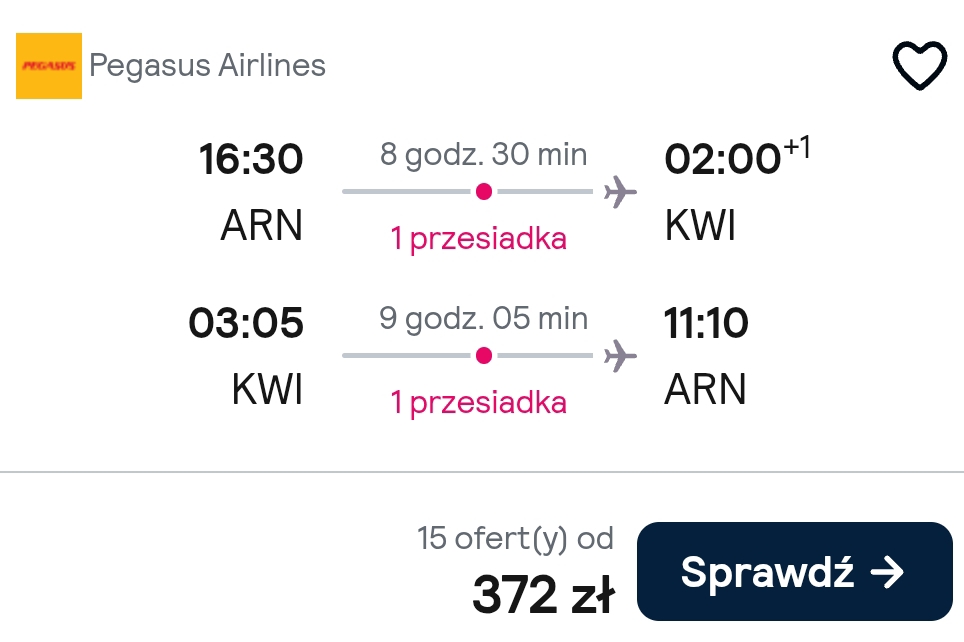Click the '15 ofert(y) od' text

[x=515, y=539]
